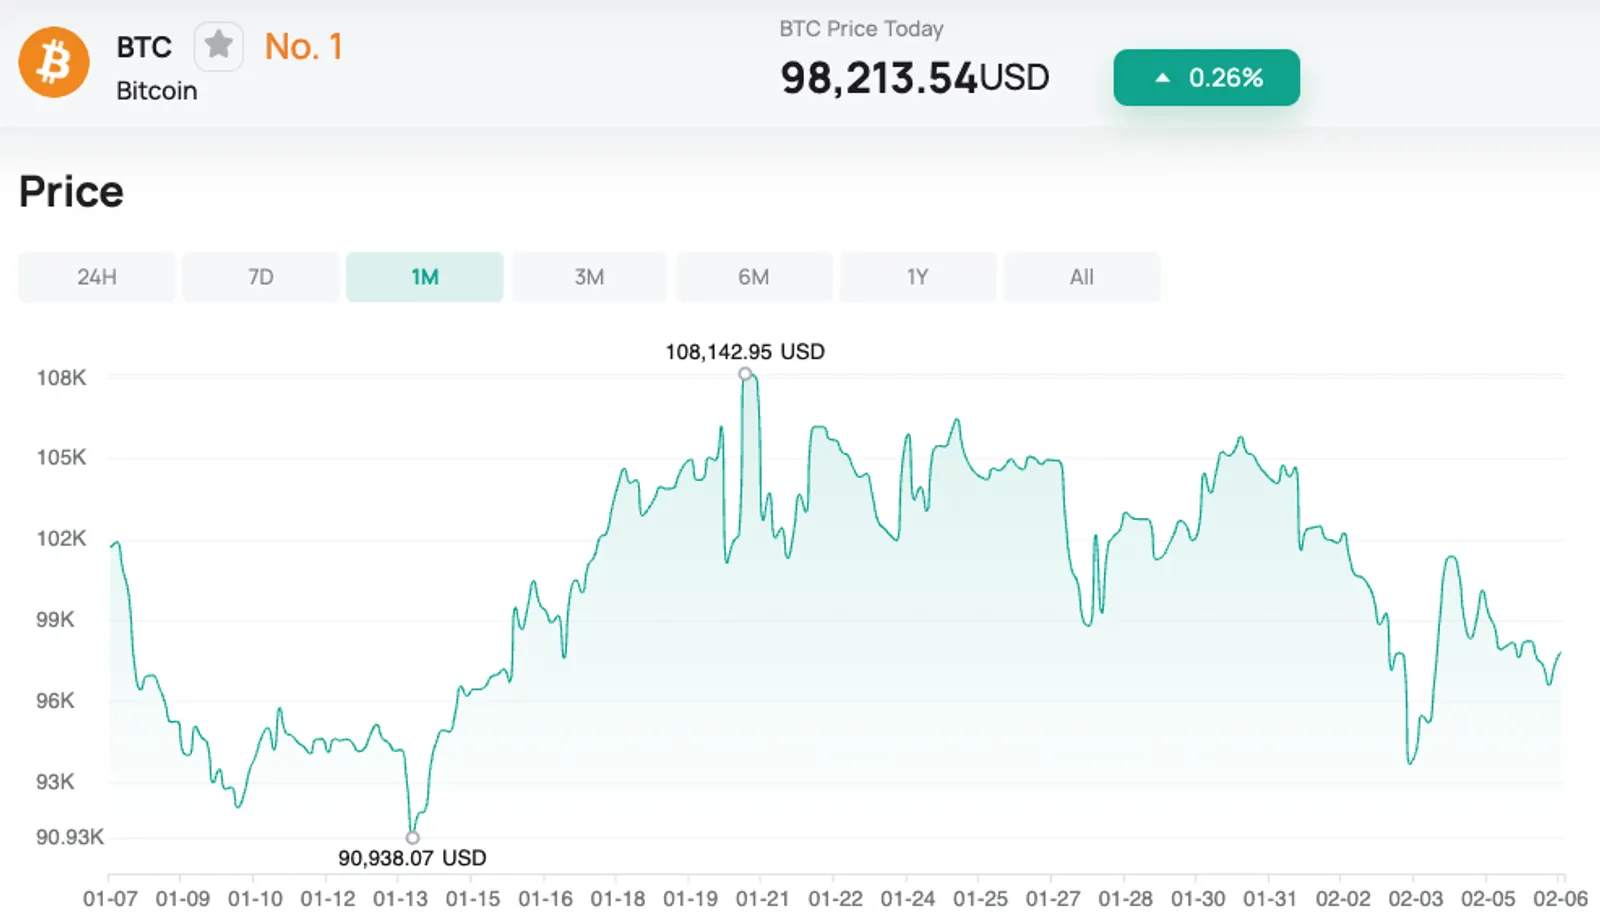Select the 7D time range tab
This screenshot has height=922, width=1600.
coord(261,277)
